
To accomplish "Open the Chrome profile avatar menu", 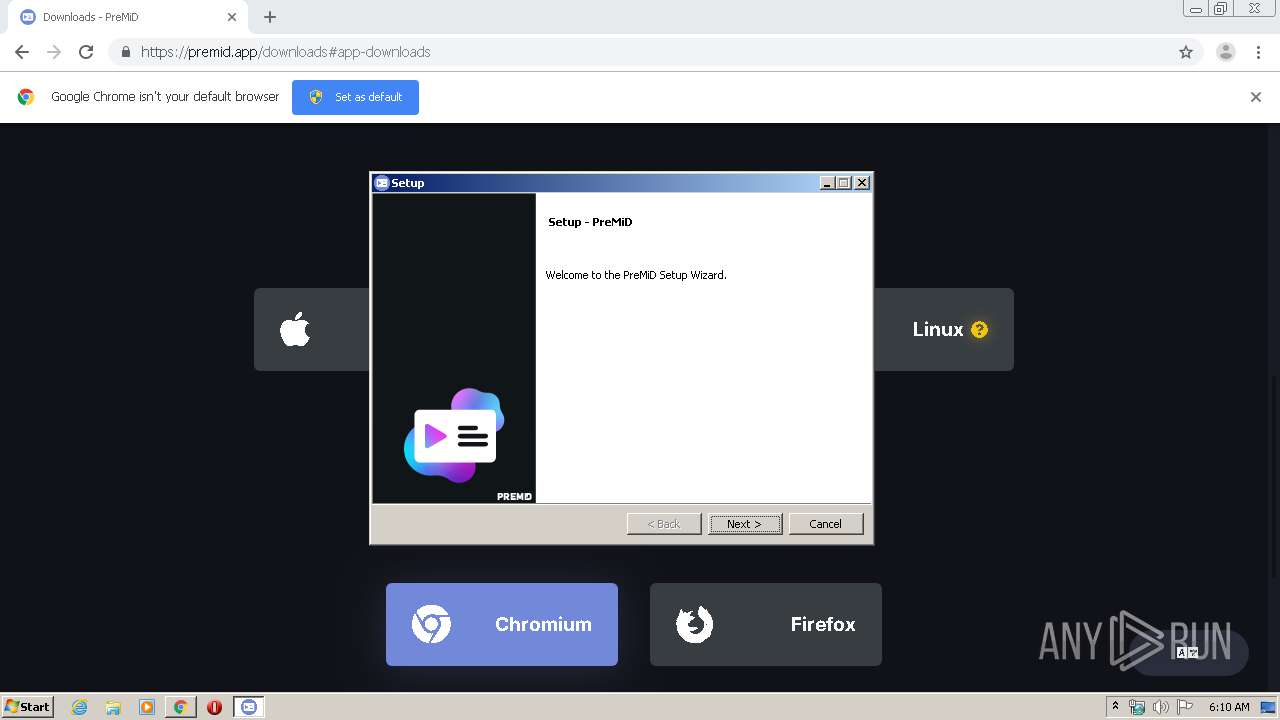I will click(x=1226, y=52).
